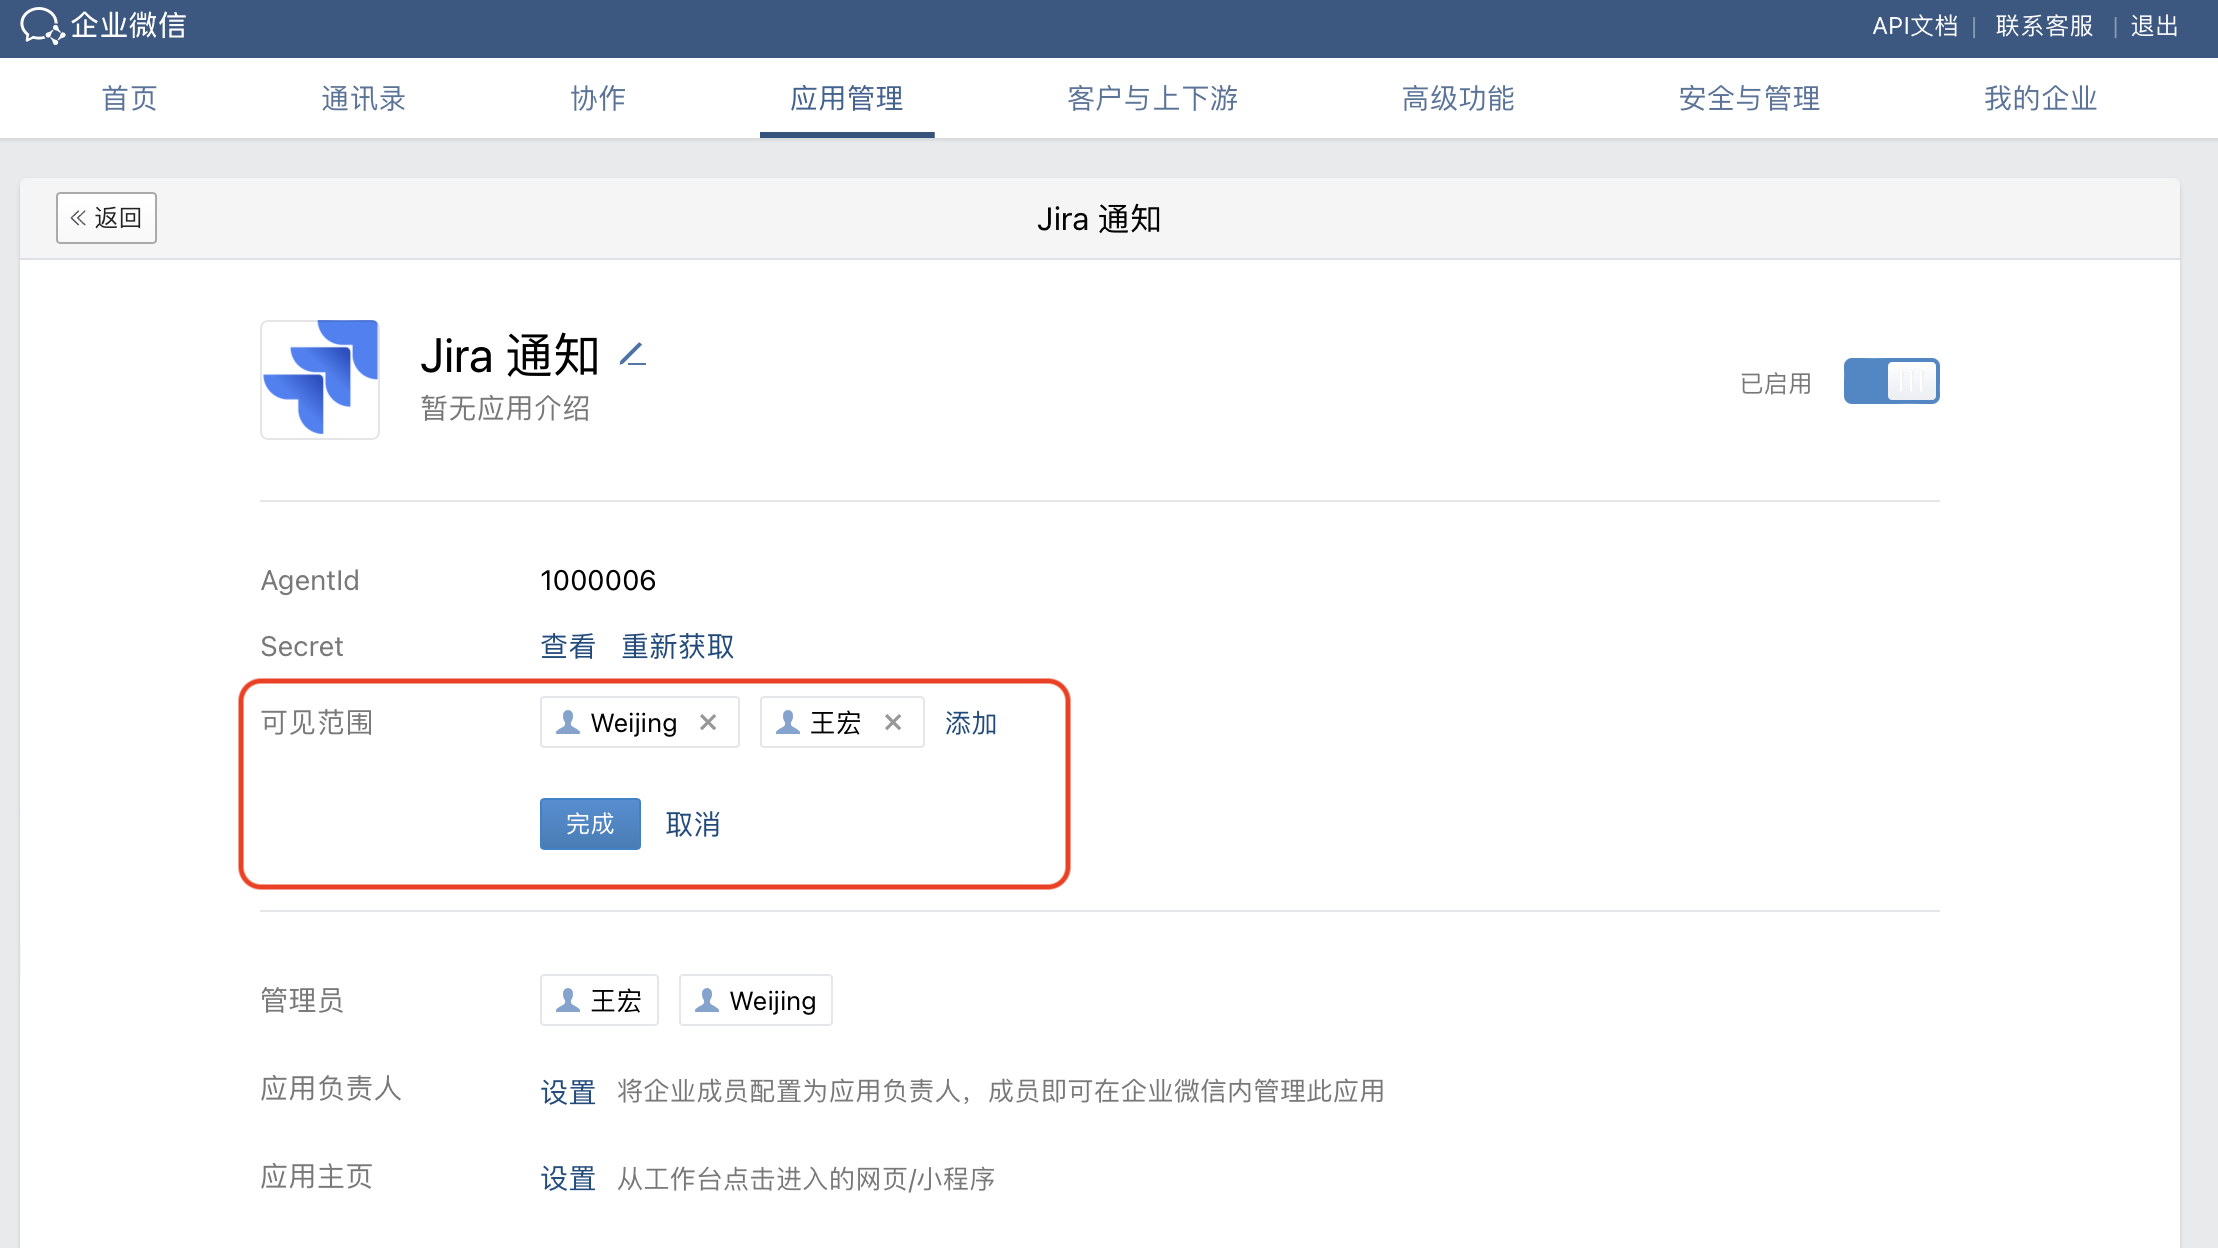The width and height of the screenshot is (2218, 1248).
Task: Toggle the 已启用 app switch
Action: tap(1890, 382)
